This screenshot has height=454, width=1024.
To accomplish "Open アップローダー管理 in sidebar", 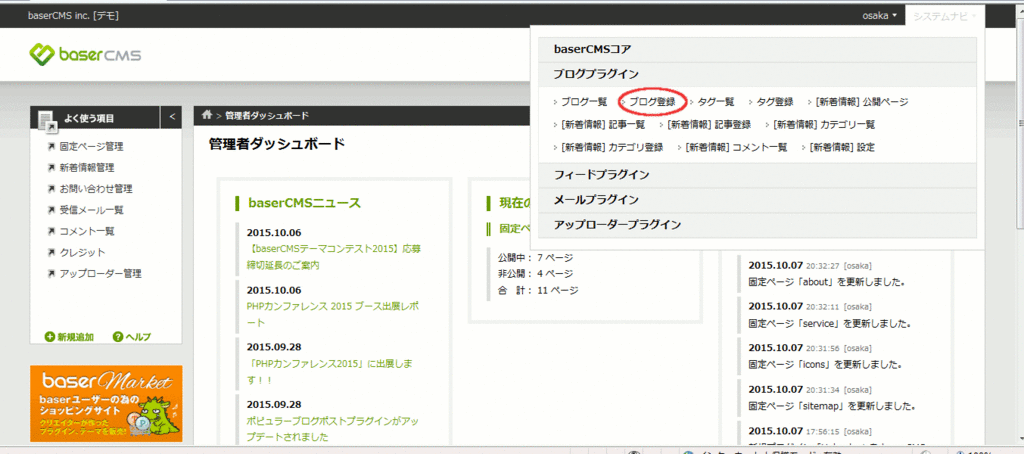I will [101, 273].
